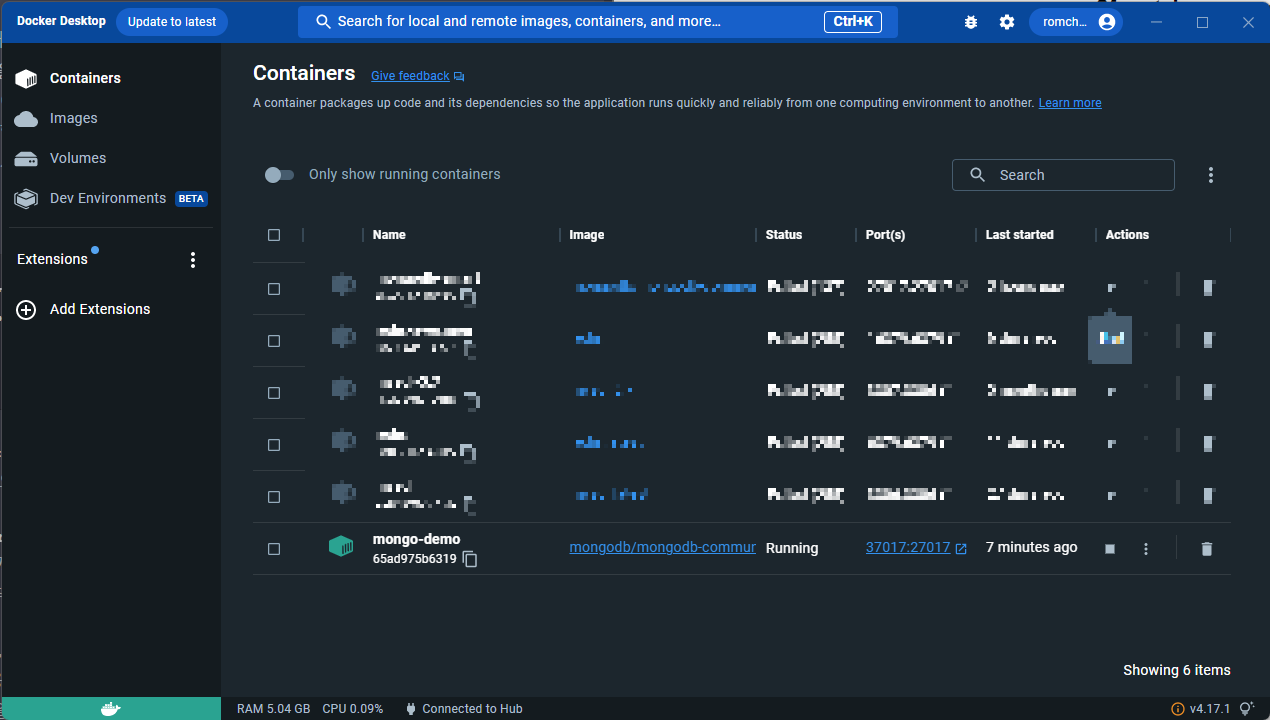Open mongodb/mongodb-commur image link
The width and height of the screenshot is (1270, 720).
662,547
